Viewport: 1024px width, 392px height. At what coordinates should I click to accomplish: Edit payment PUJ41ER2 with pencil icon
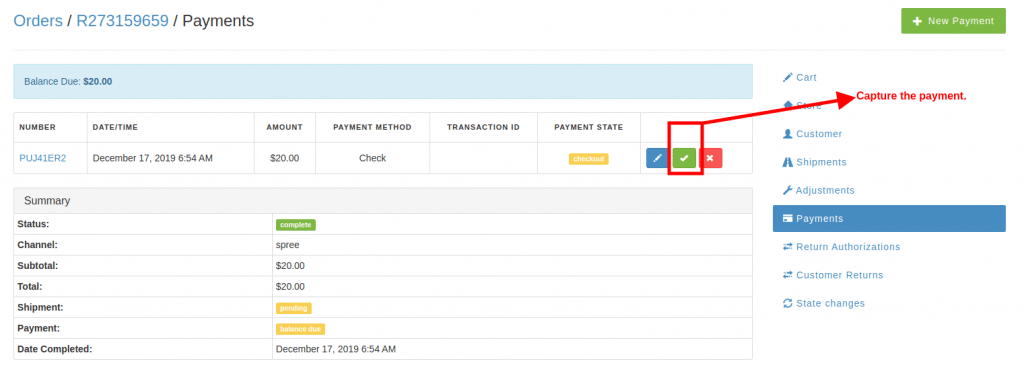pyautogui.click(x=658, y=158)
